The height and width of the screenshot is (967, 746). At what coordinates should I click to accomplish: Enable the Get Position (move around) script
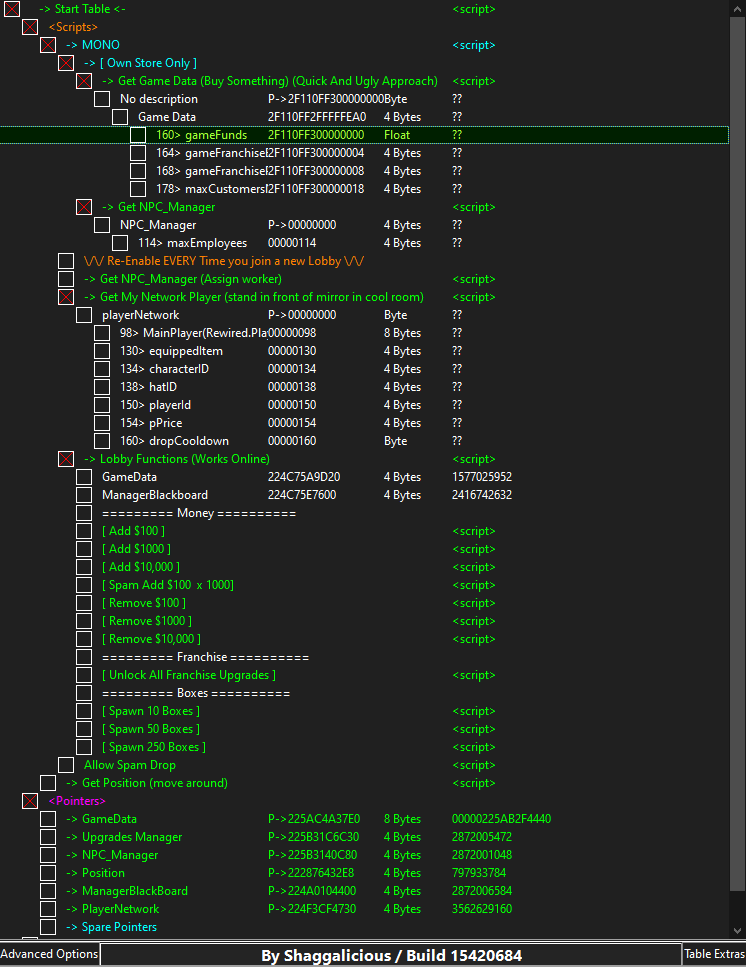pos(48,783)
